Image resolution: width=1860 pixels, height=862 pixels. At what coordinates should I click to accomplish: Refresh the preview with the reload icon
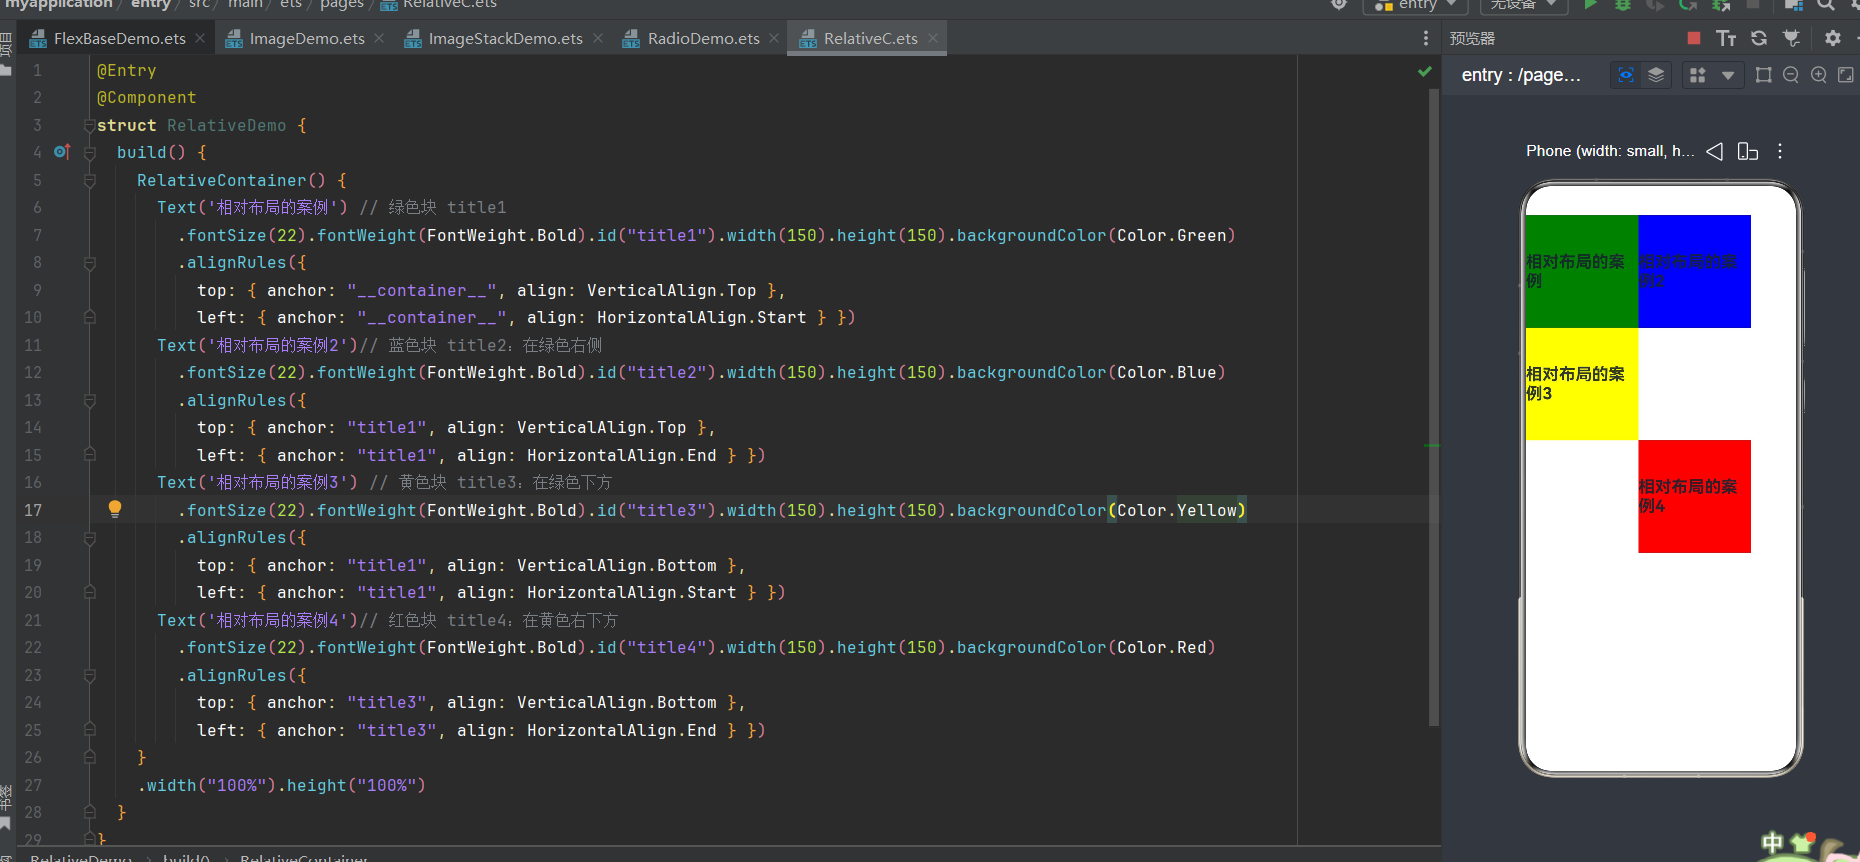point(1759,38)
